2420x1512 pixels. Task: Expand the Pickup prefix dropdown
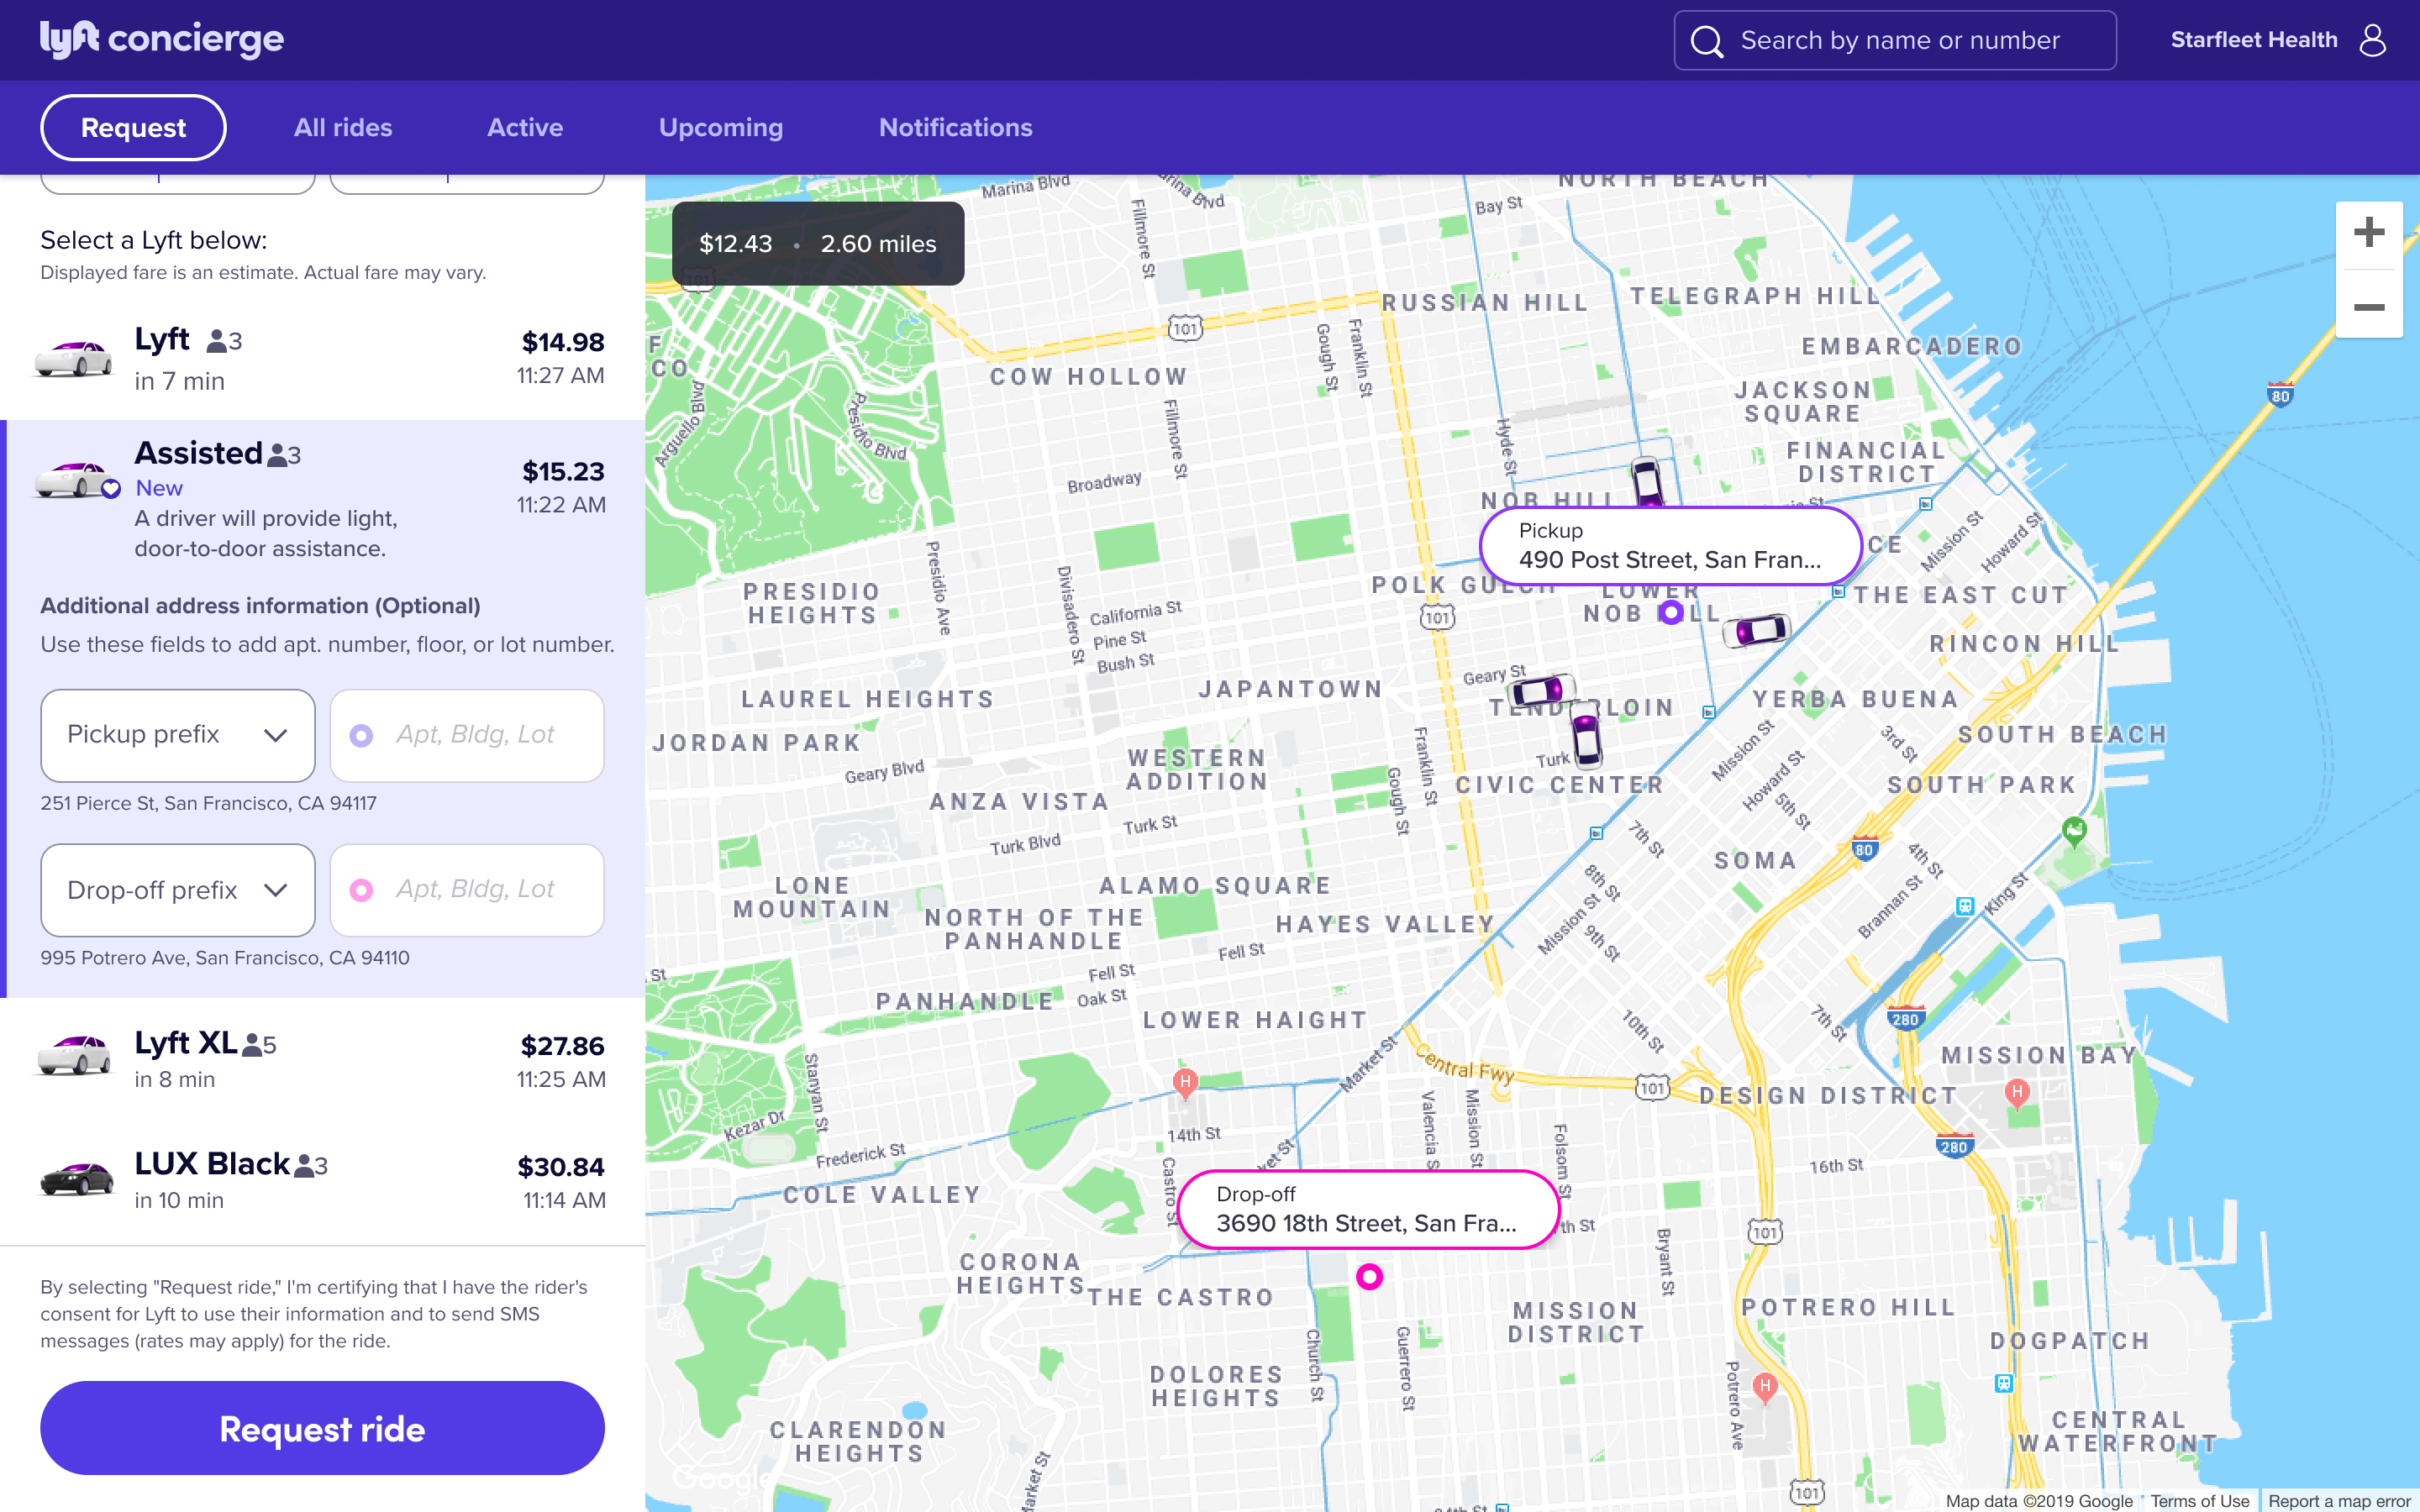pyautogui.click(x=177, y=735)
